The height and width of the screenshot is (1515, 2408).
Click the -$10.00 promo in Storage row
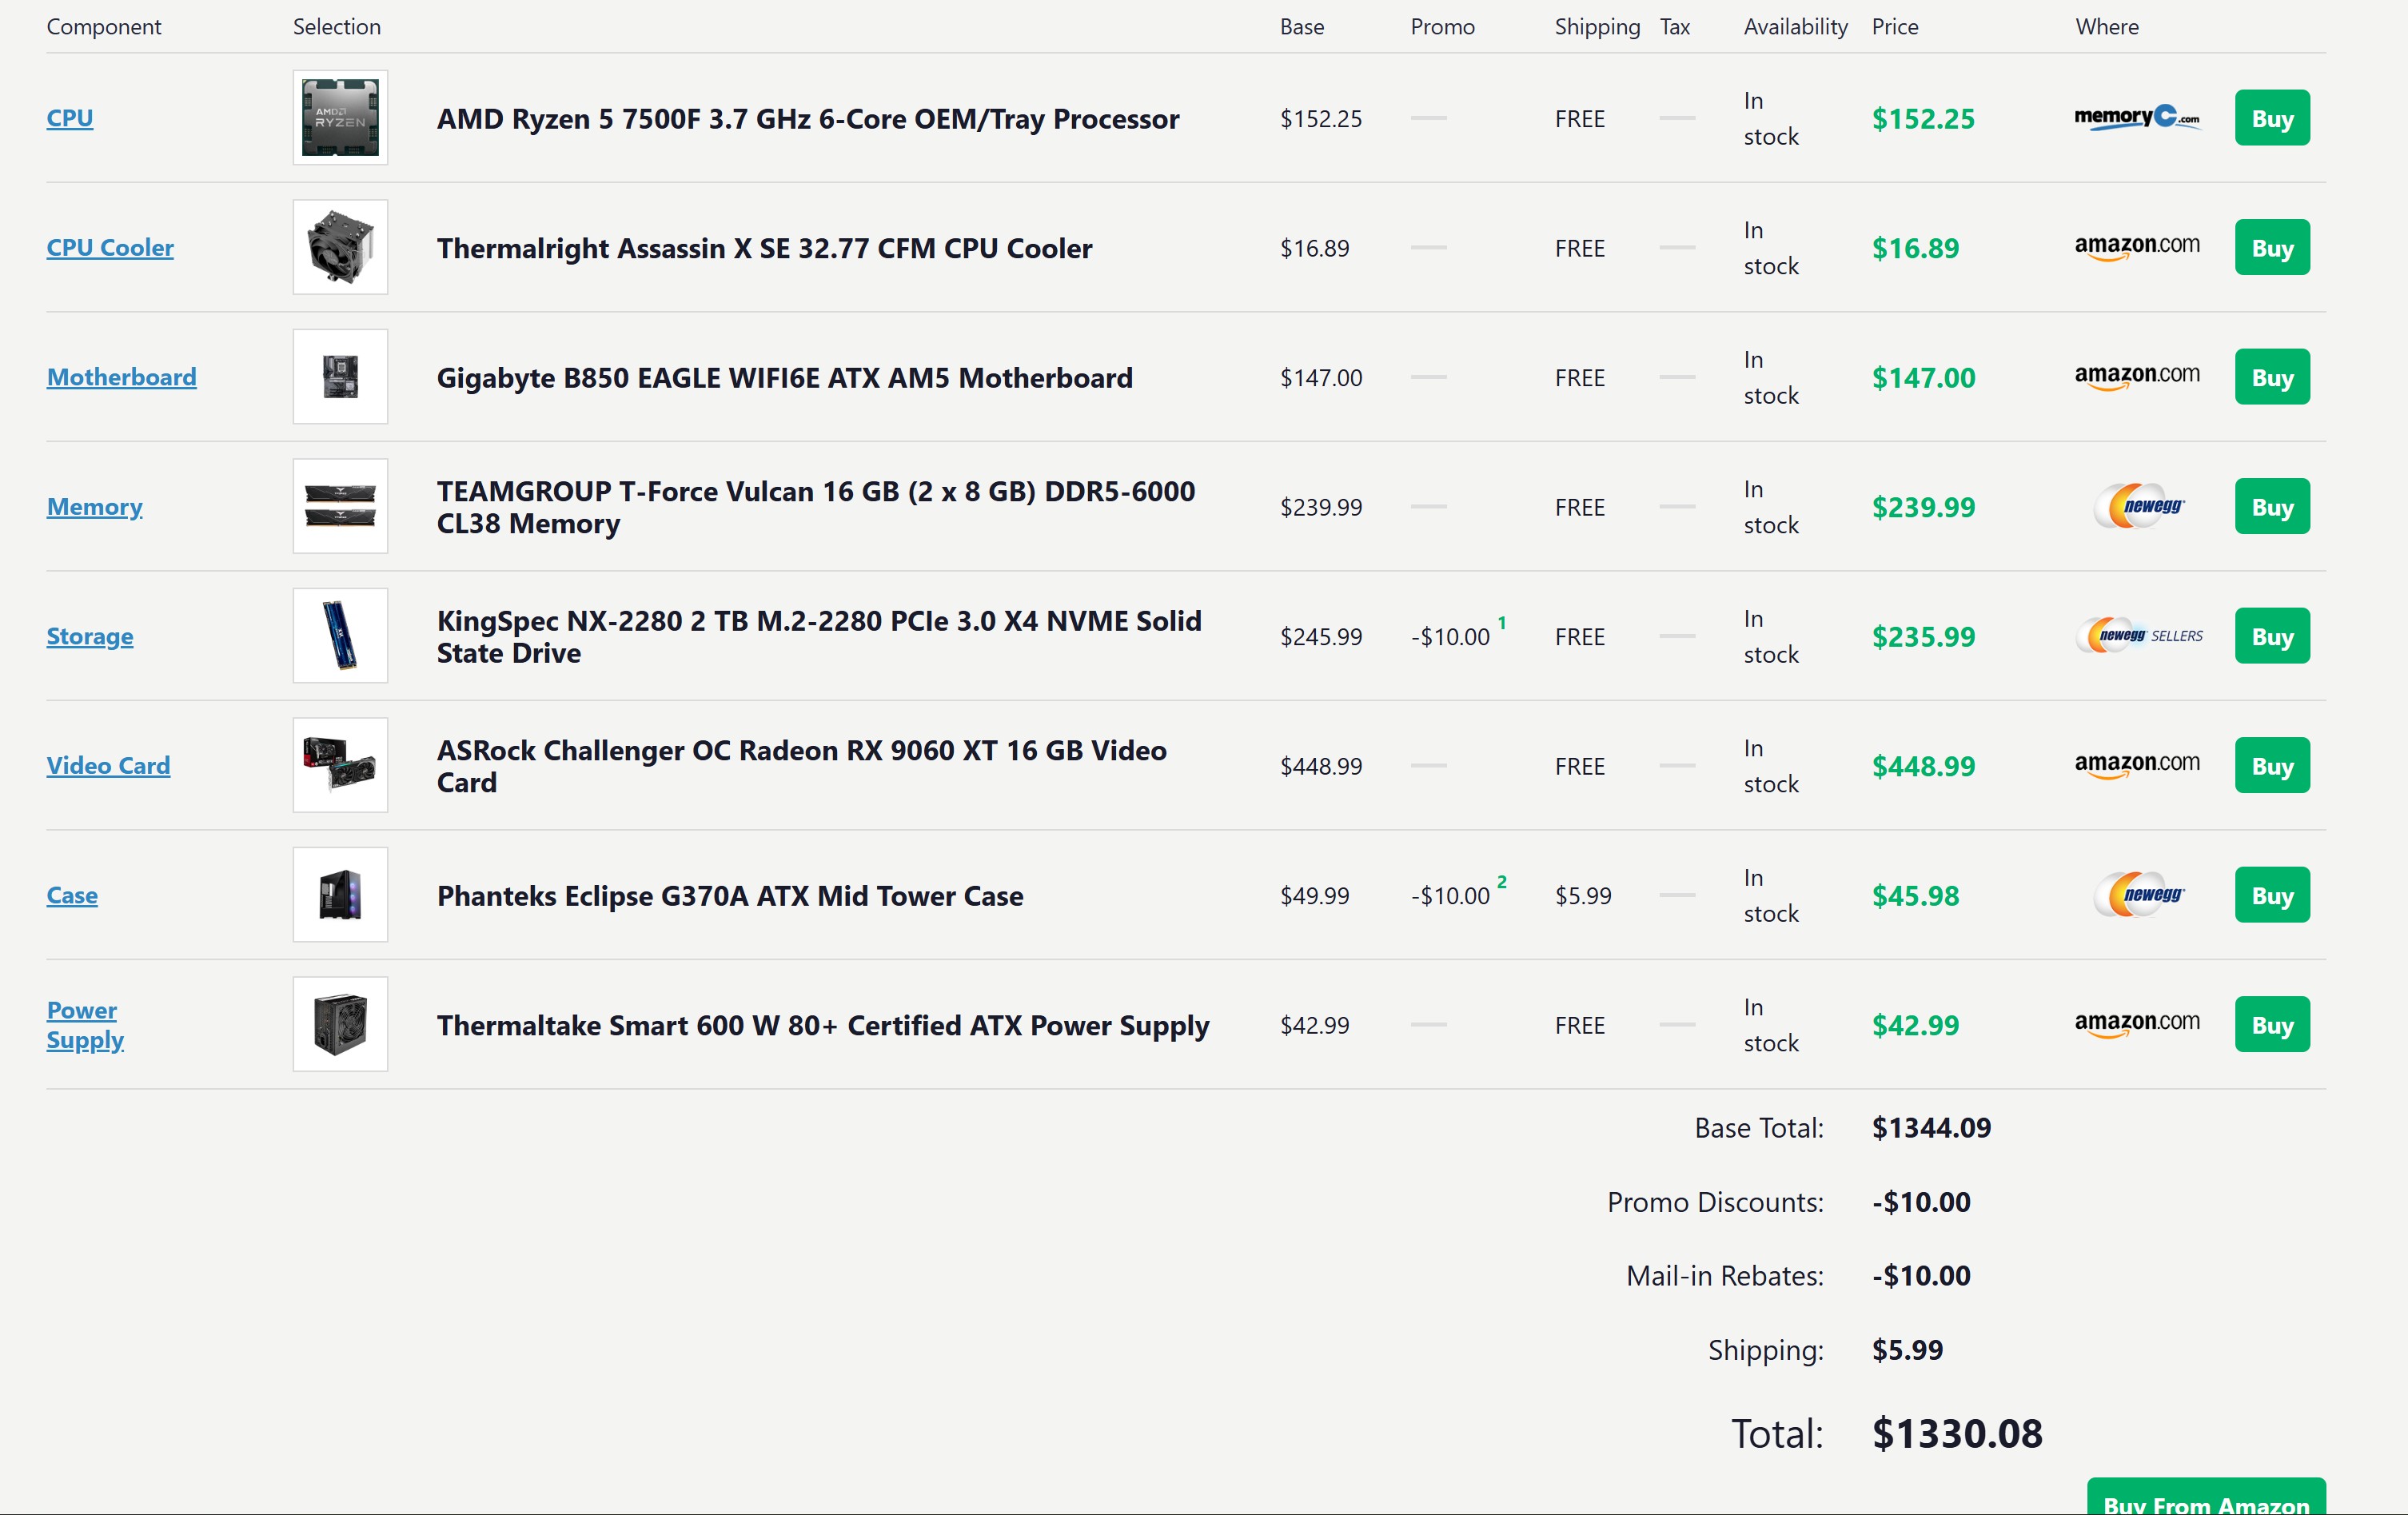(1450, 637)
